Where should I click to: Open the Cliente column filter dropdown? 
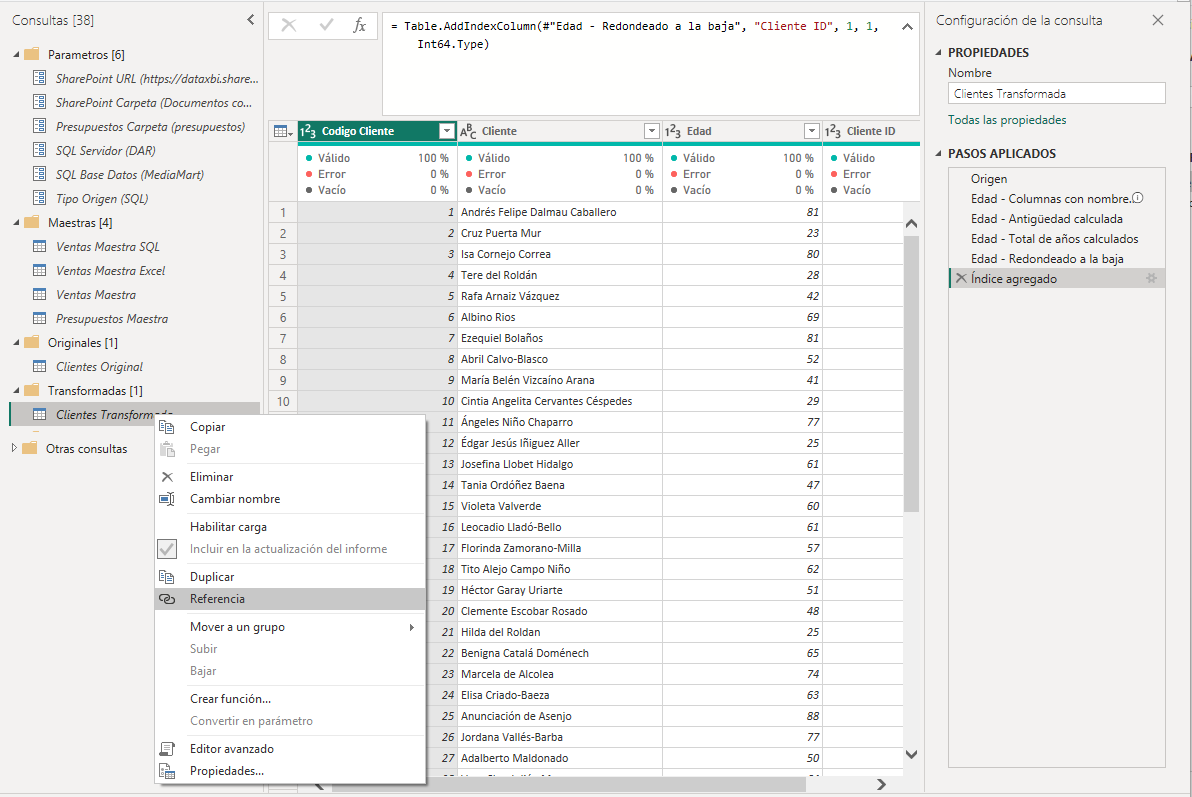tap(651, 132)
